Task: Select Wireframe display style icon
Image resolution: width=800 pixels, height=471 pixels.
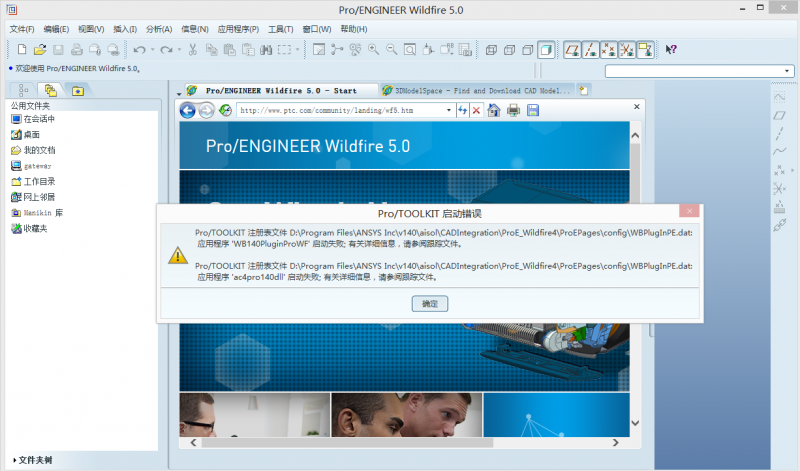Action: click(x=491, y=49)
